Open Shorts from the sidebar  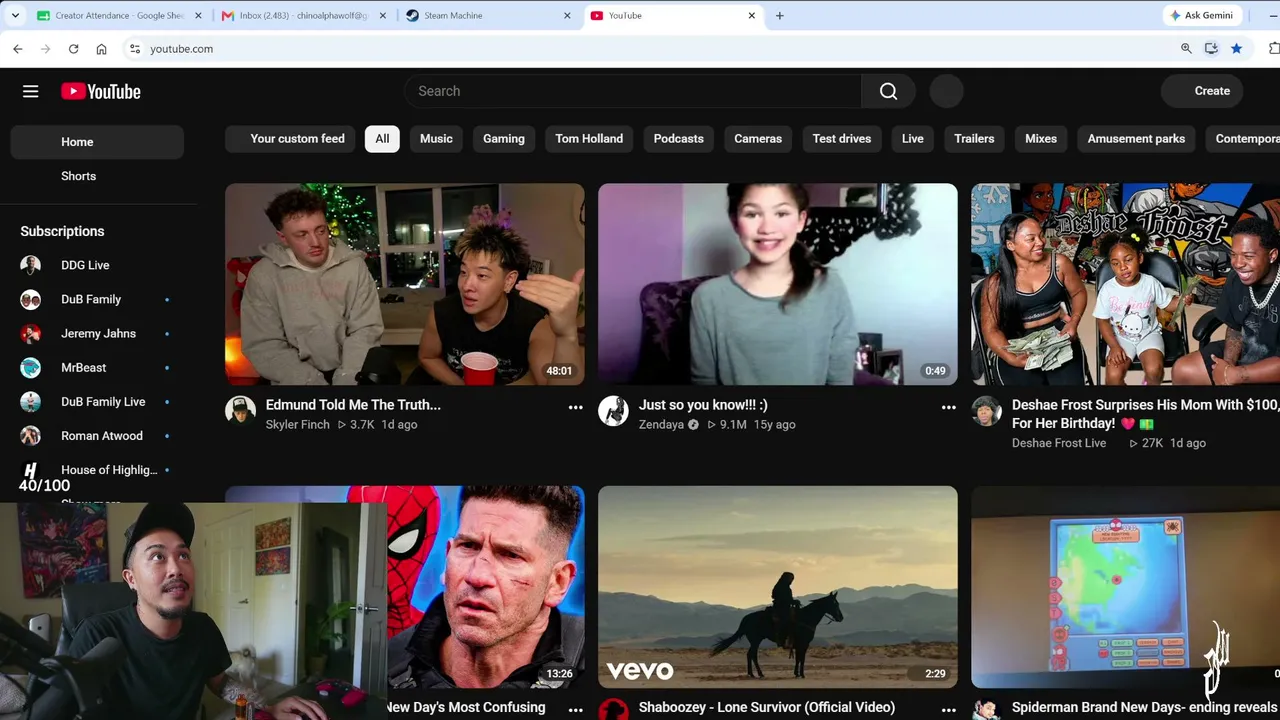click(97, 176)
